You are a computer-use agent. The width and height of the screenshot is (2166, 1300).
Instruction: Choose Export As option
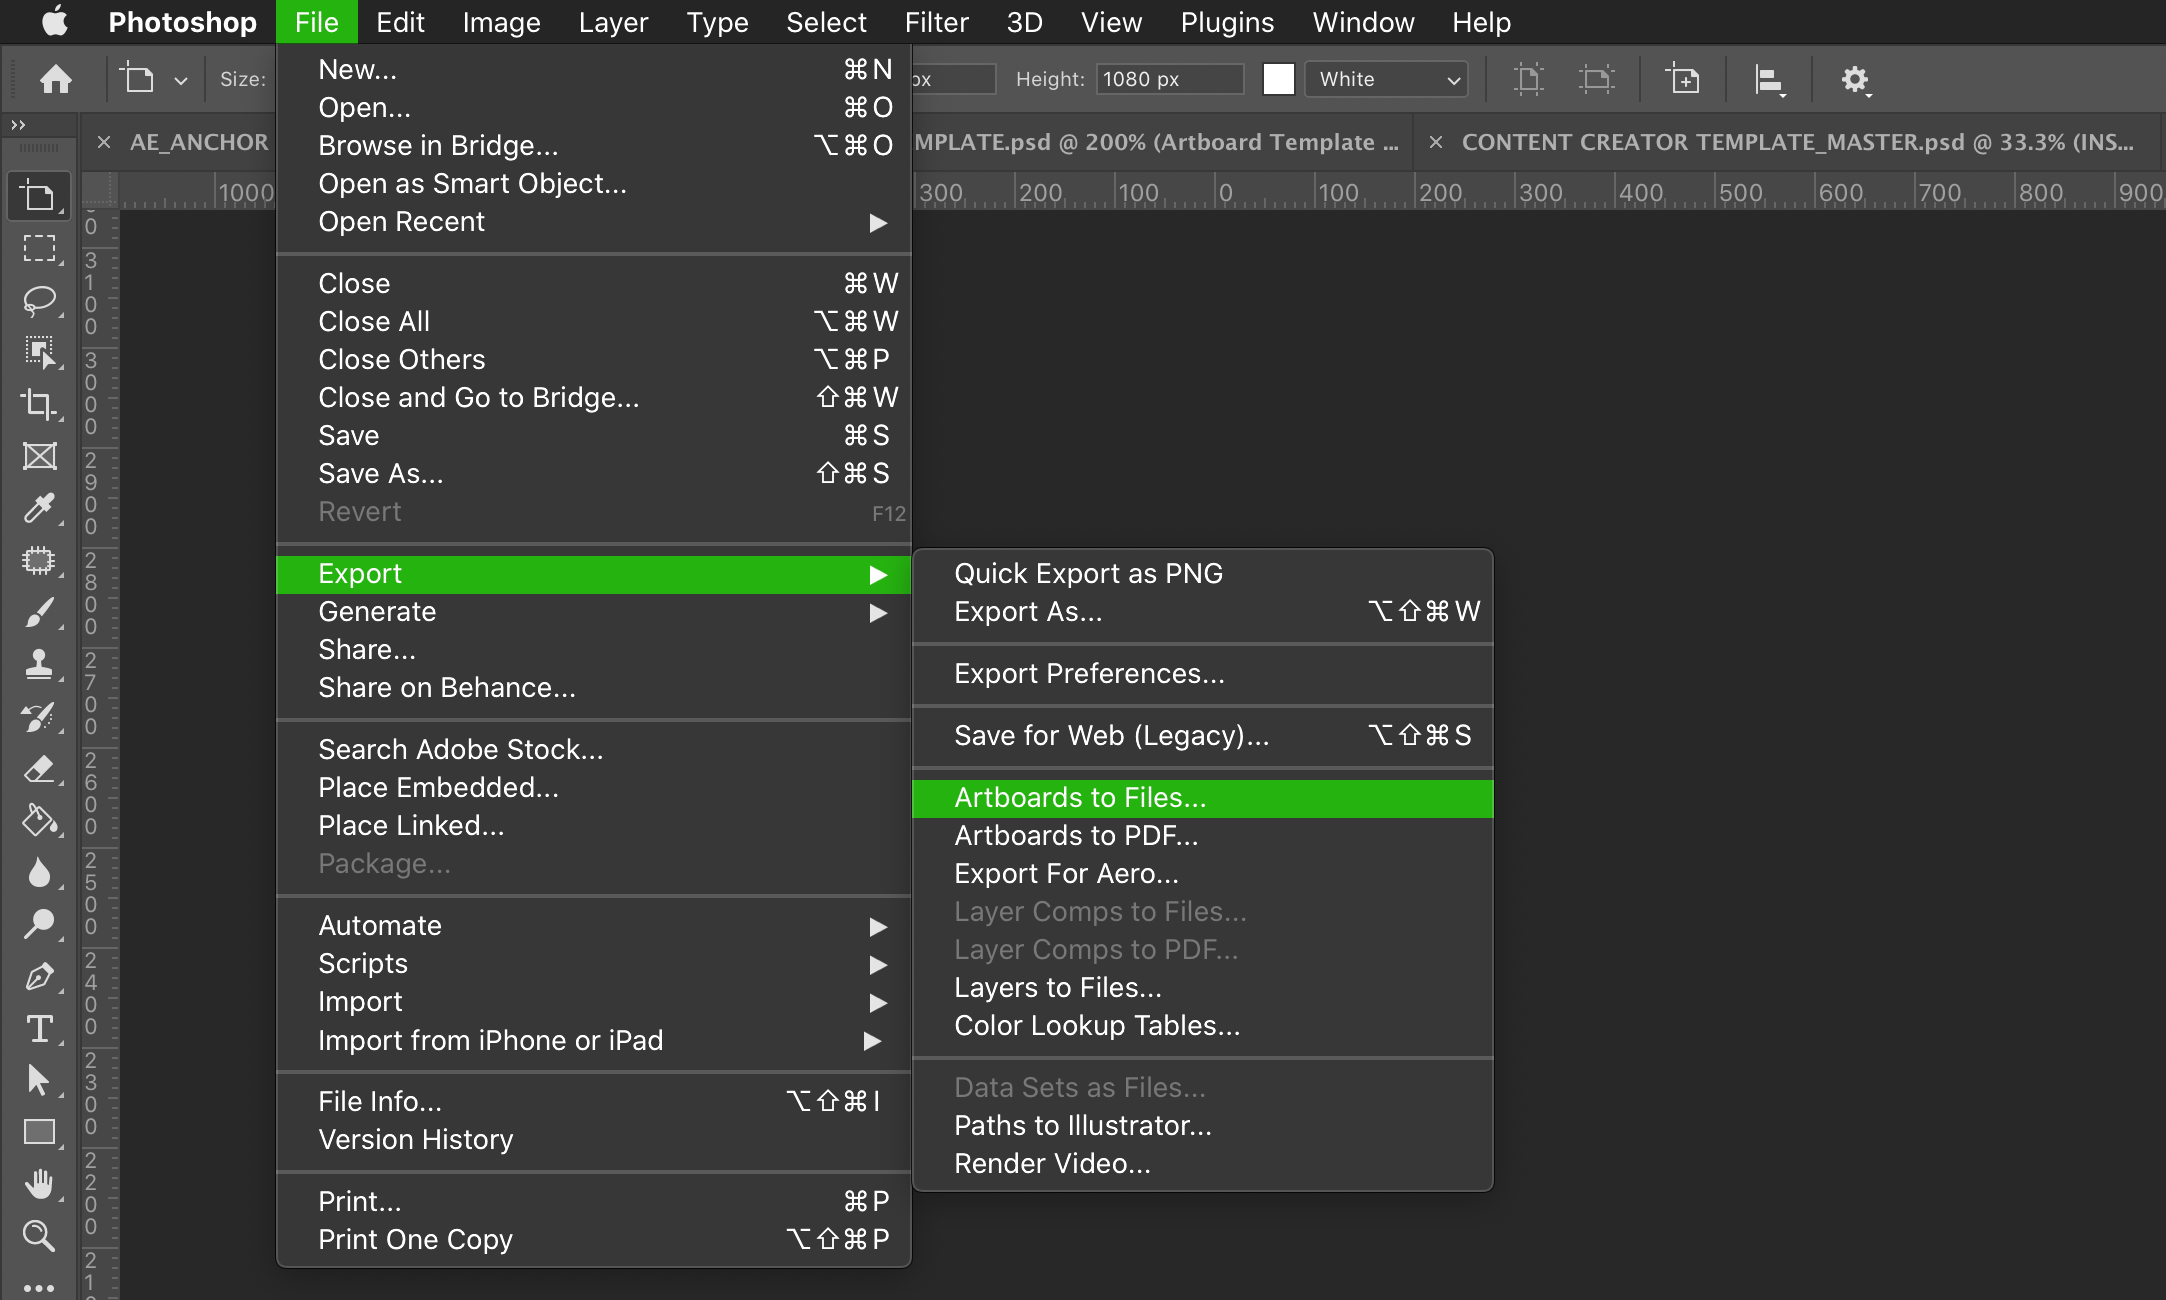[x=1203, y=612]
